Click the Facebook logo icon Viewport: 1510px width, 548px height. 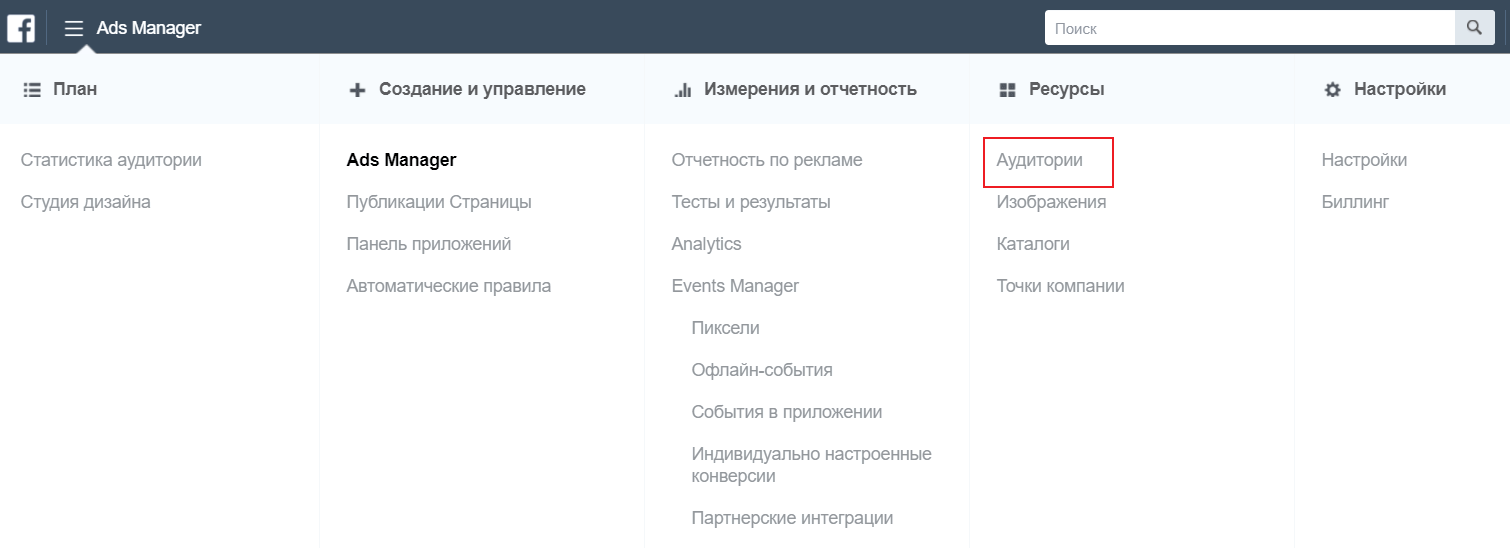21,28
